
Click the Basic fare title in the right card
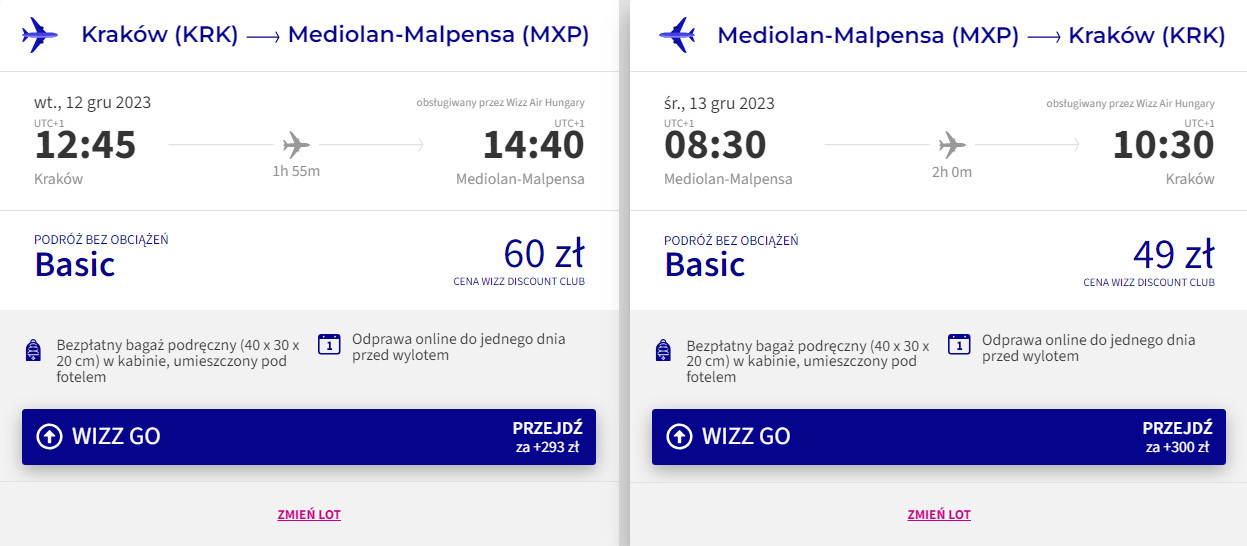[705, 264]
